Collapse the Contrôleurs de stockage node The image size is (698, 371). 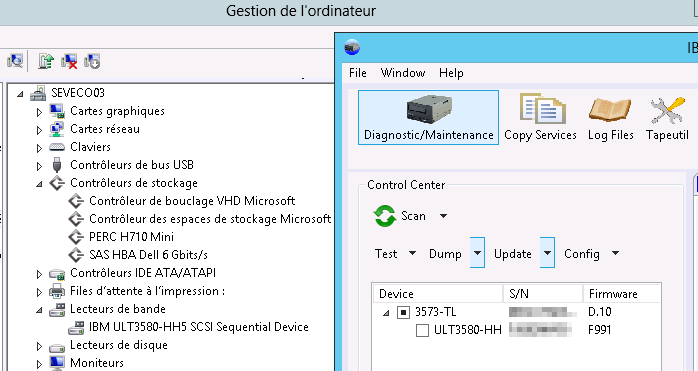click(39, 184)
